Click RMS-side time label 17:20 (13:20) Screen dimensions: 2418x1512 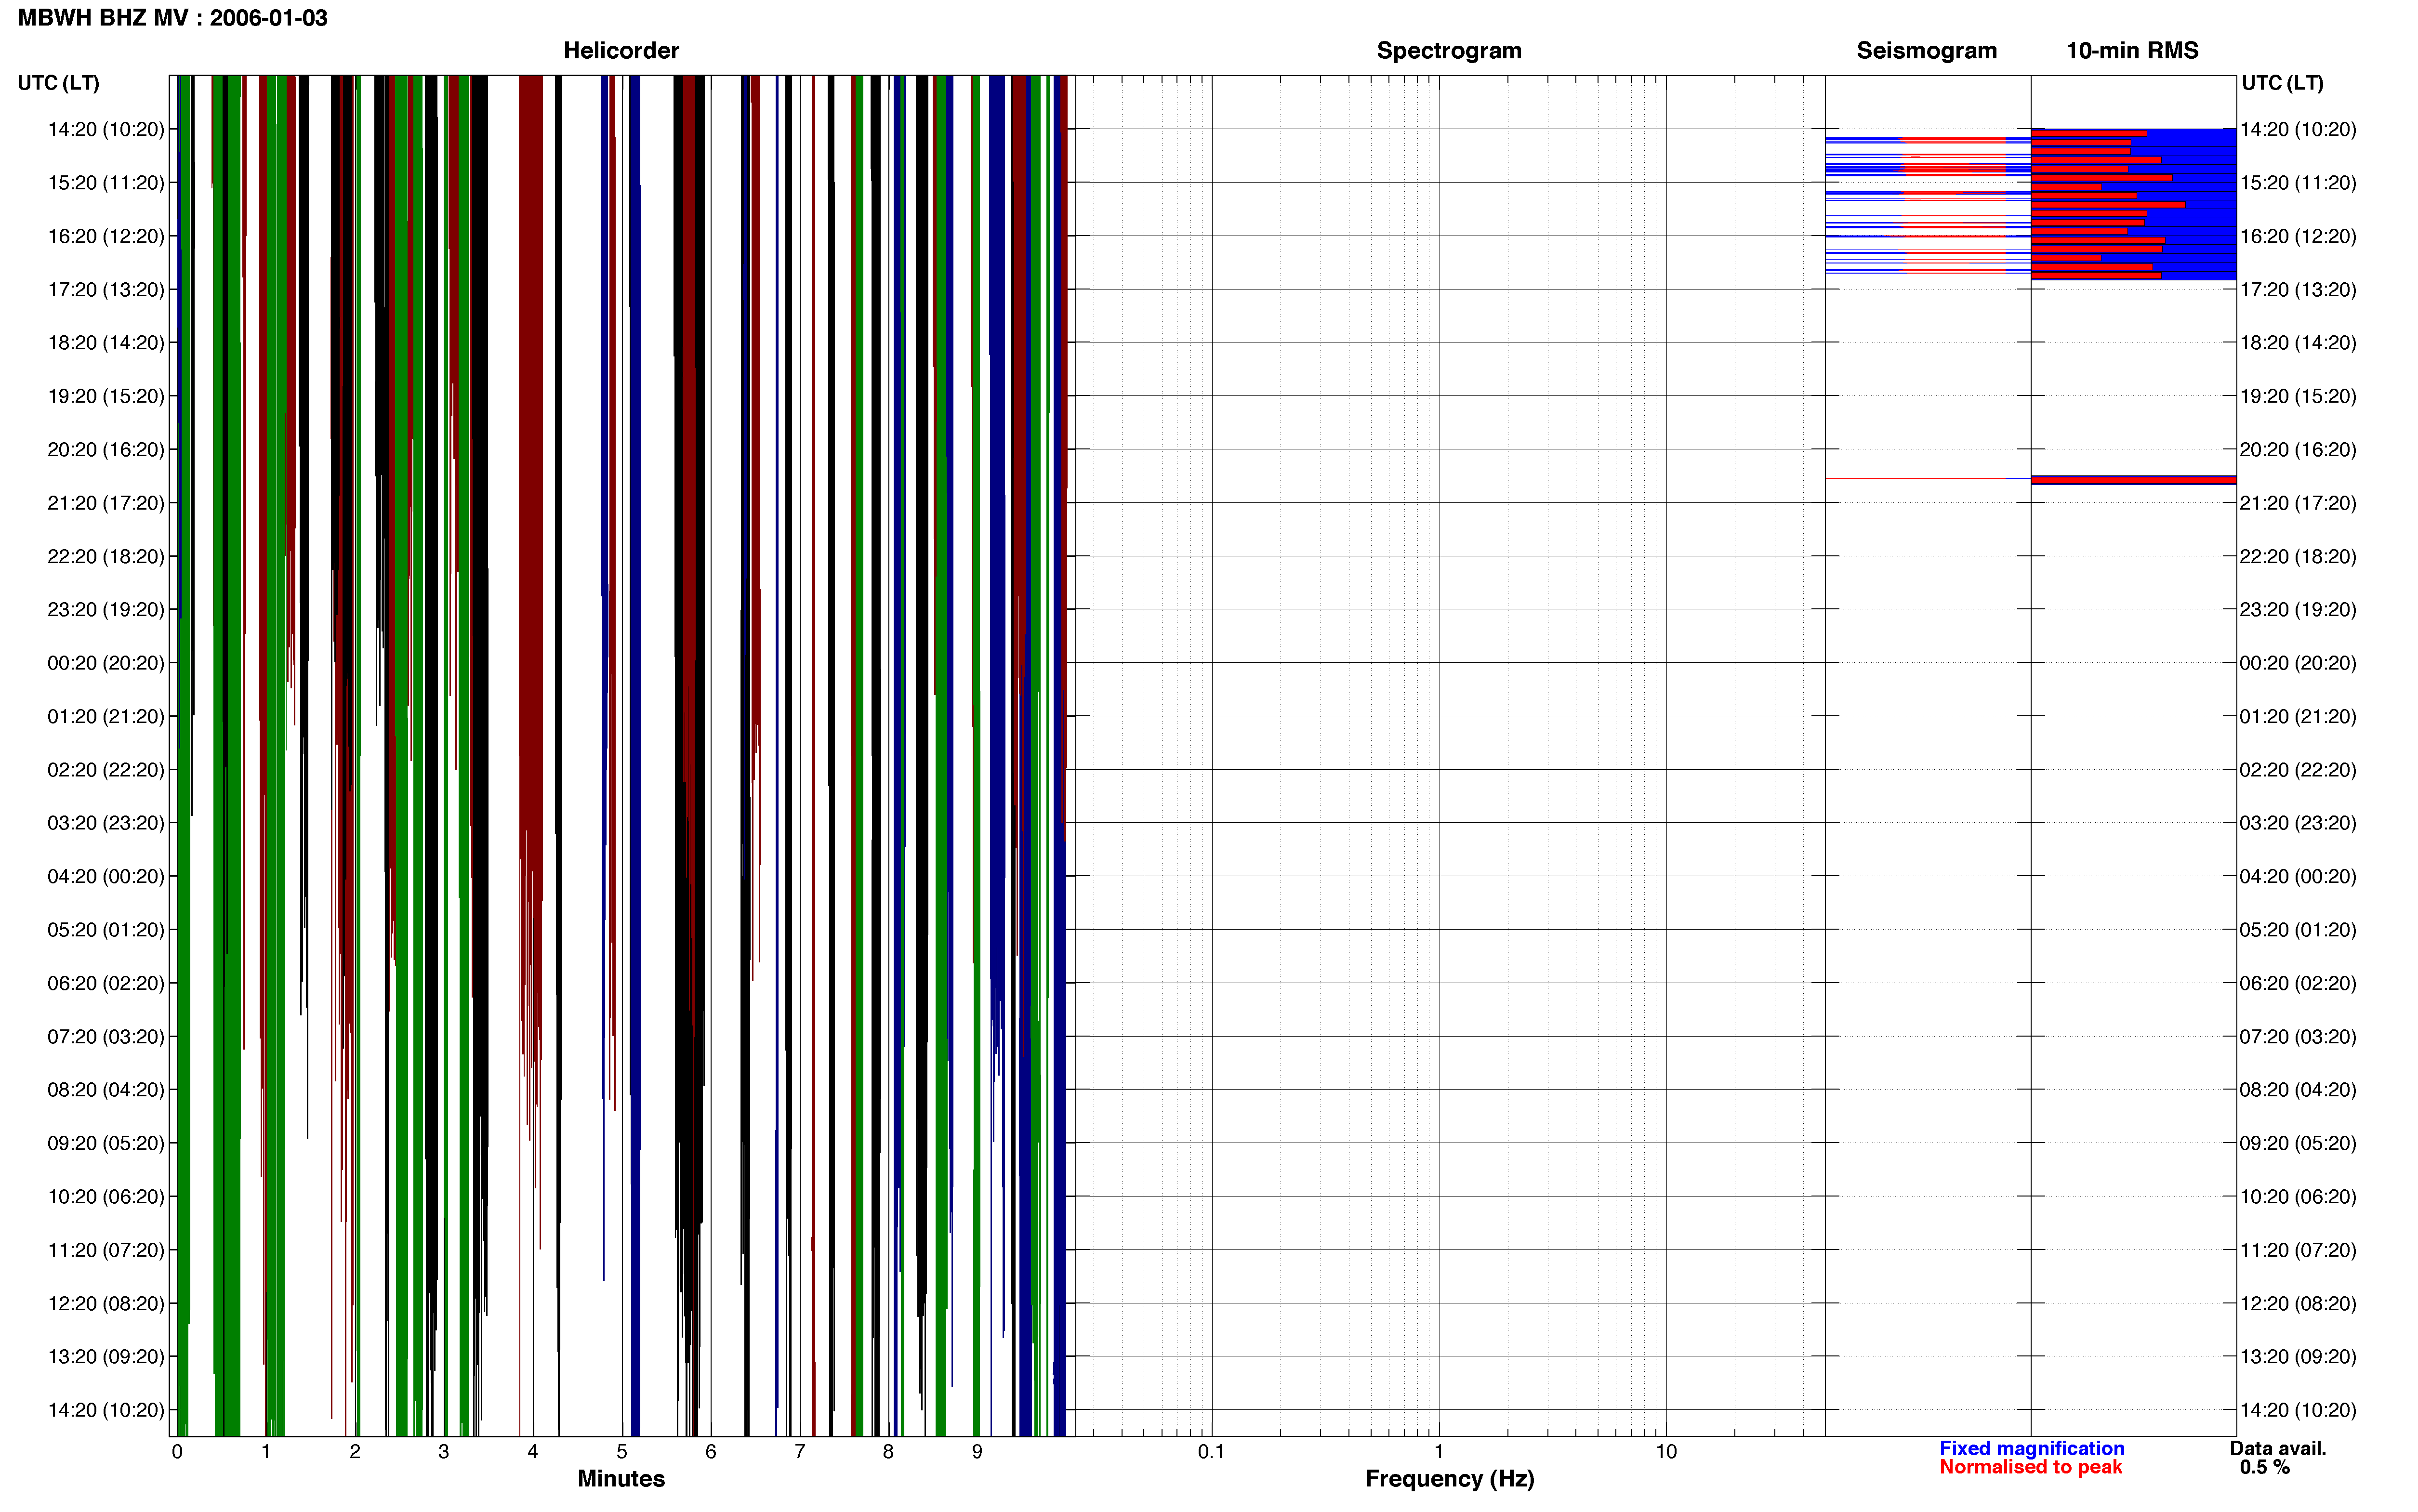click(2298, 290)
